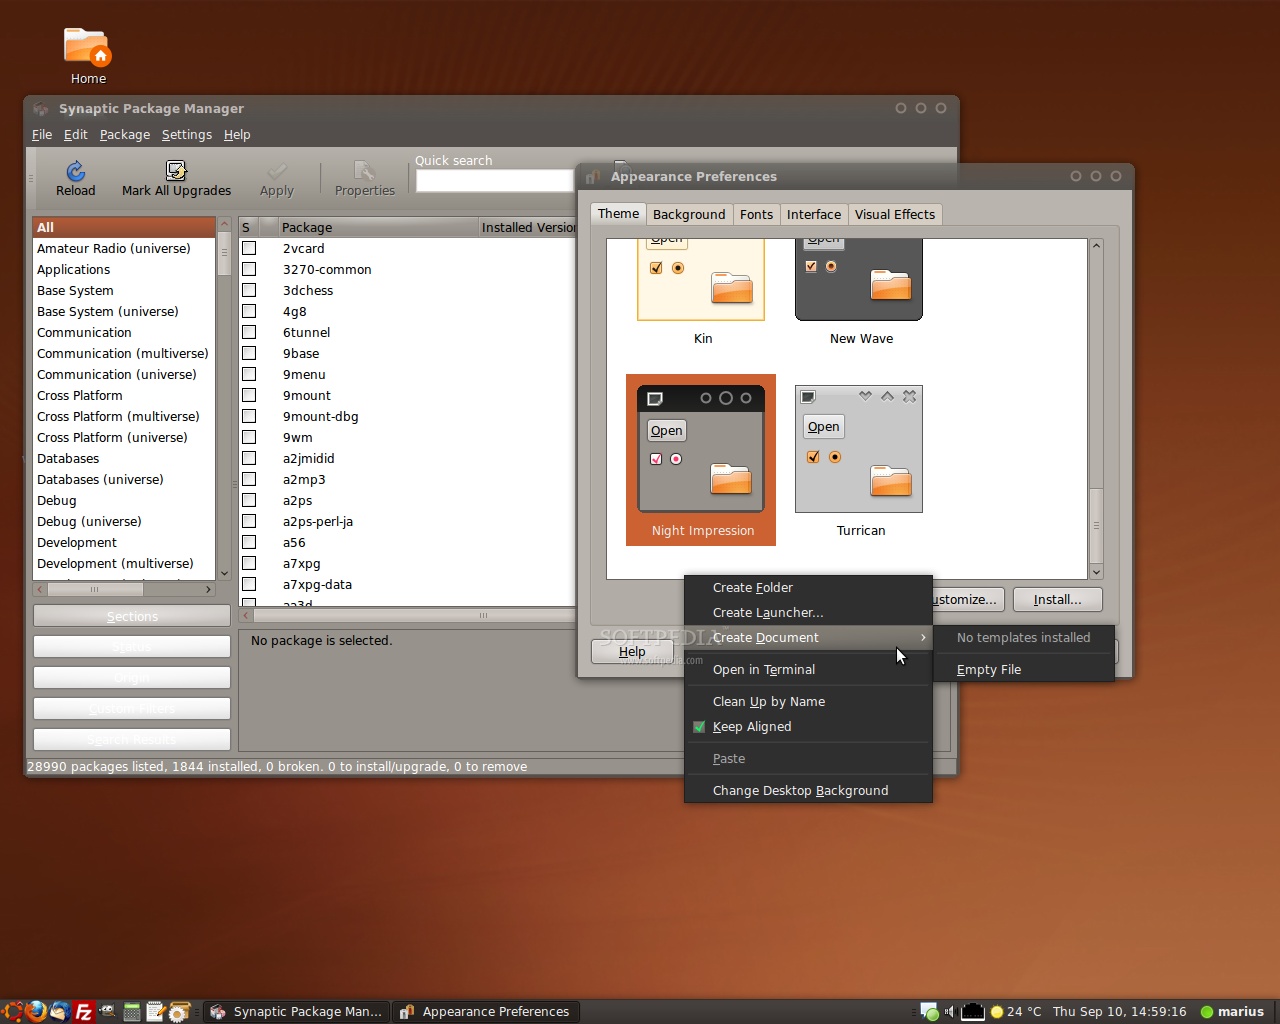Launch Thunderbird from the taskbar

click(58, 1011)
